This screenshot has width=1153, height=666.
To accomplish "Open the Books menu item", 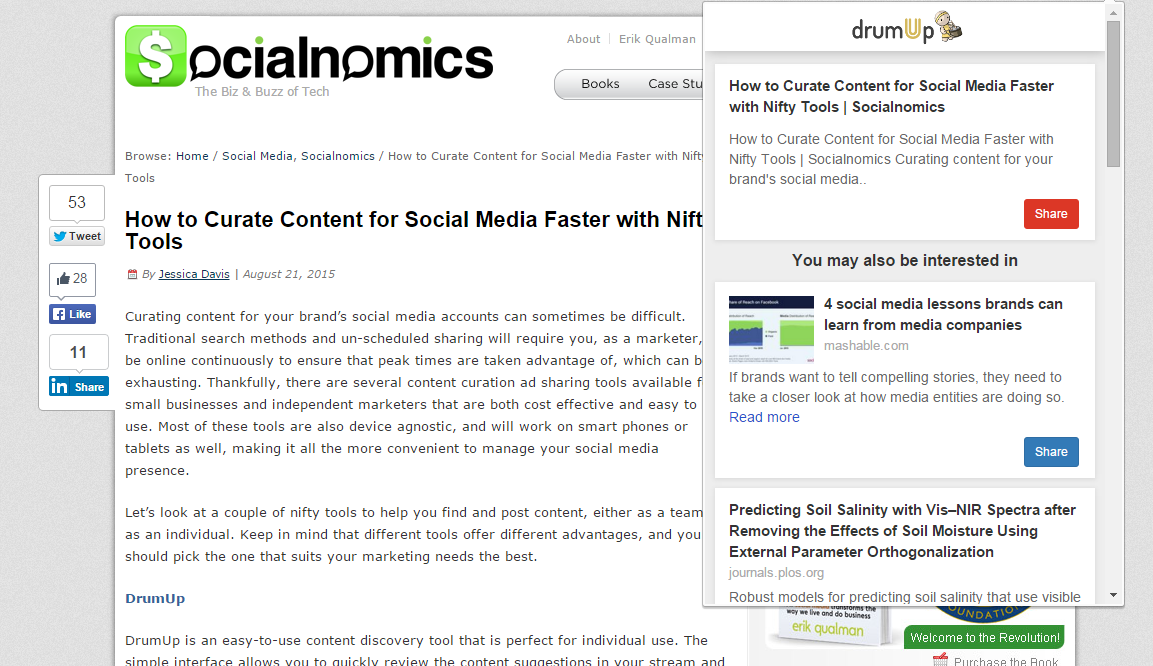I will pyautogui.click(x=600, y=84).
